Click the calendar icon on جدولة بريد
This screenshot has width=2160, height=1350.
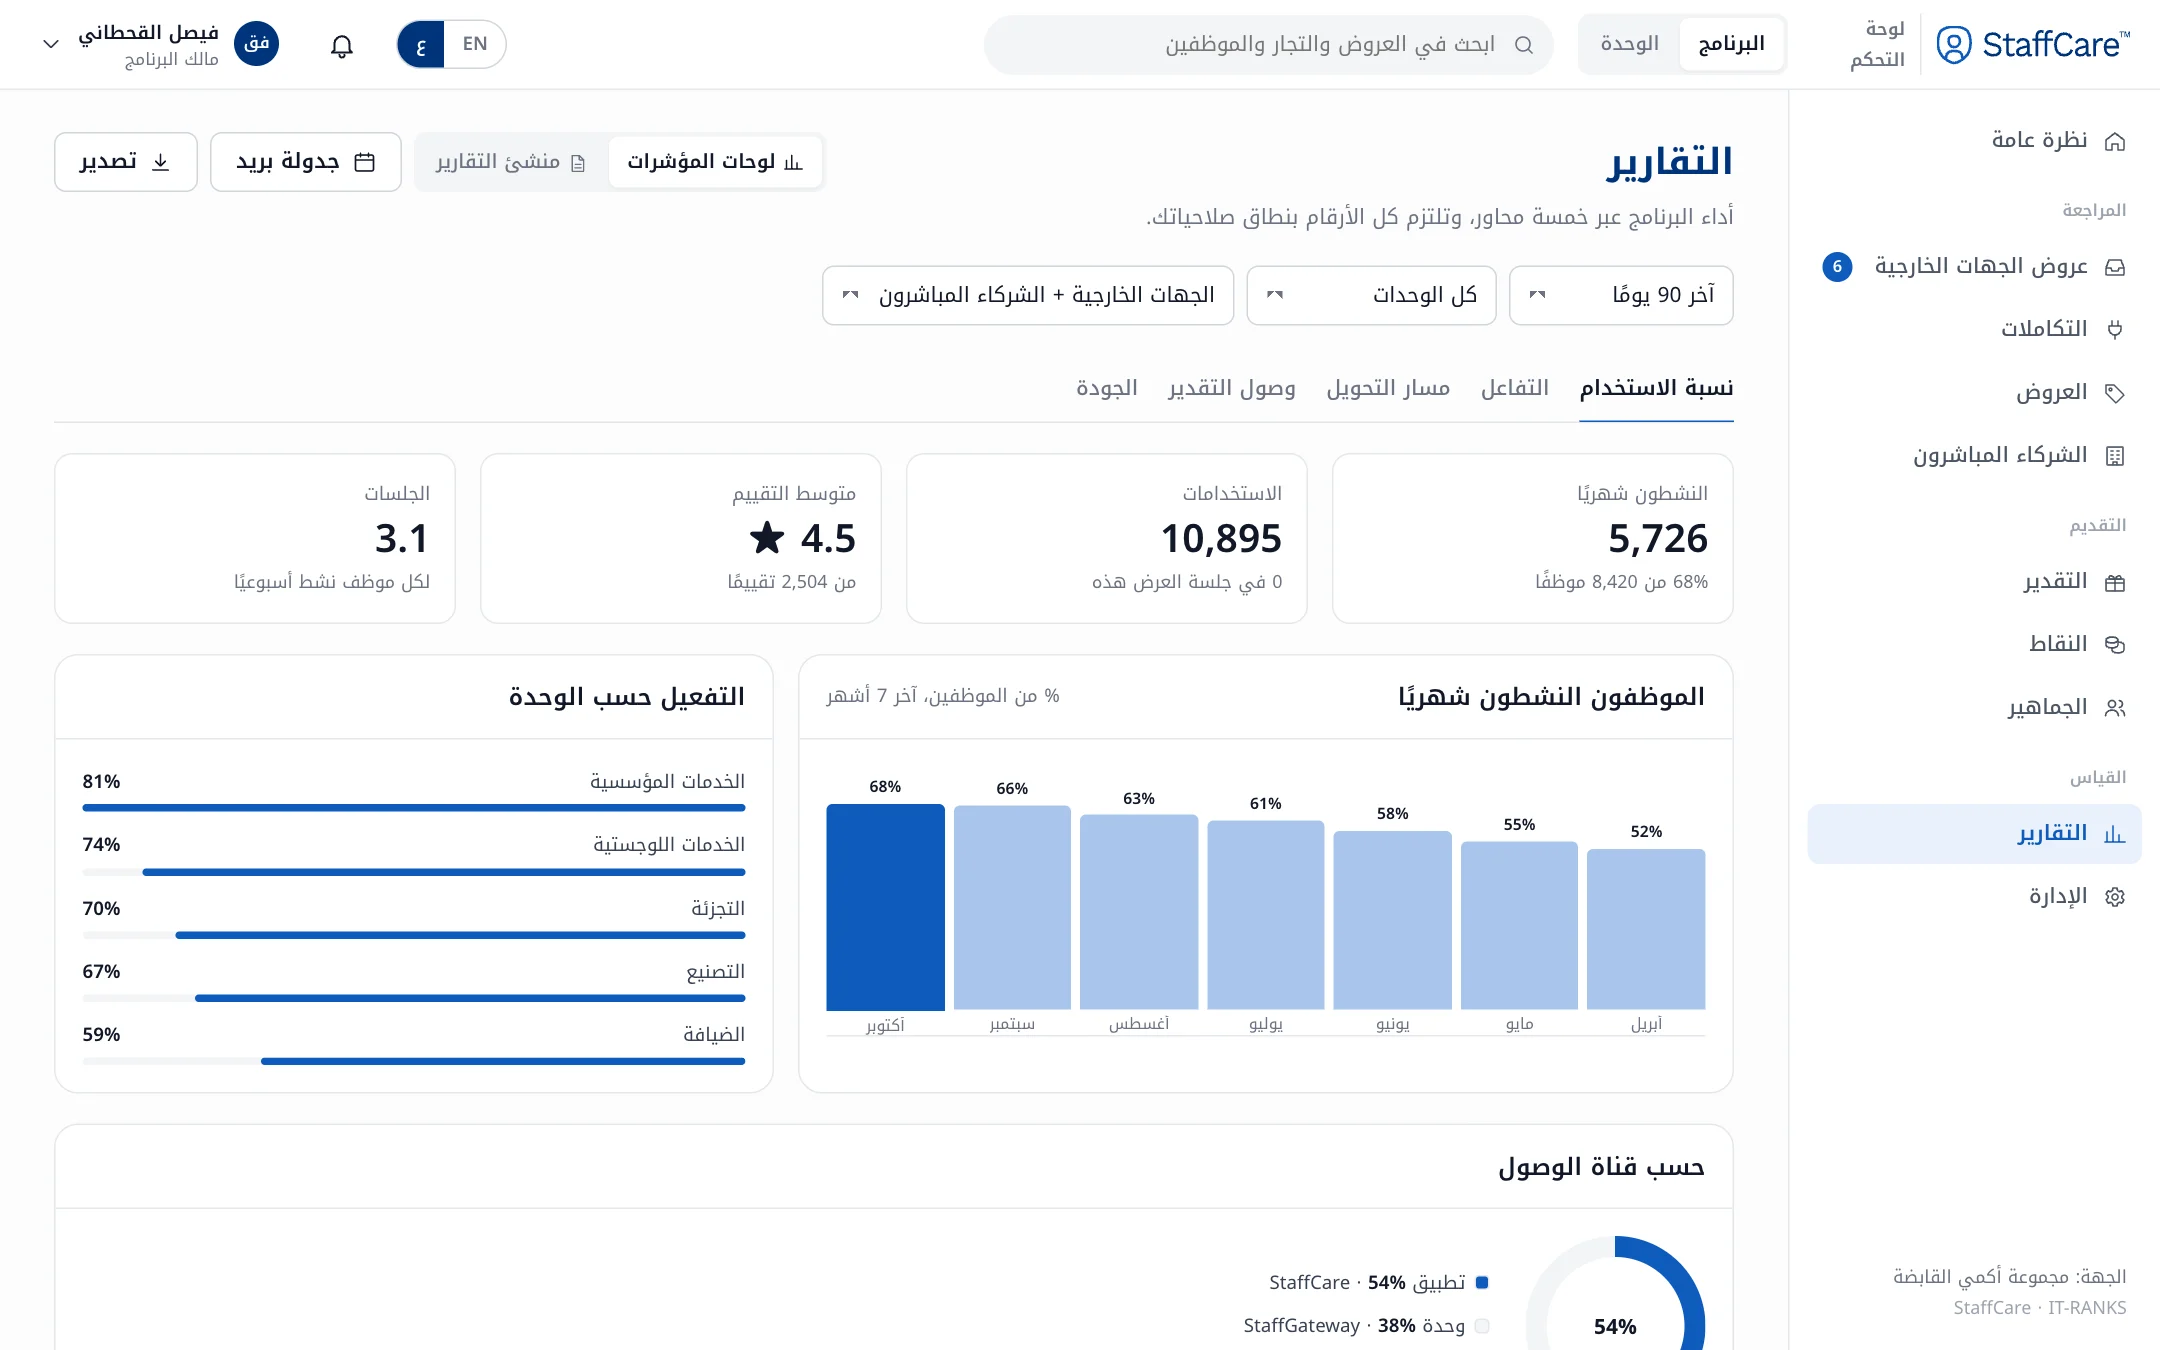tap(365, 162)
